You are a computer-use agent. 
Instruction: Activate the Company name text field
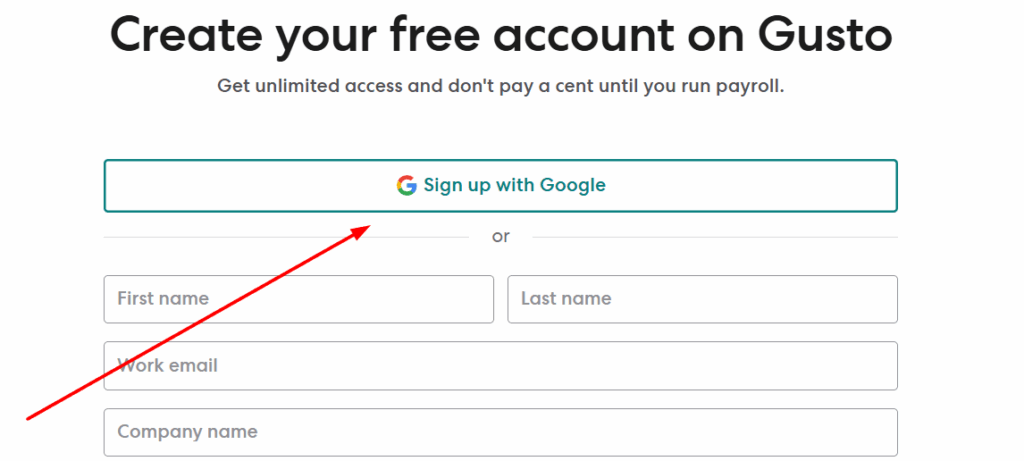click(x=500, y=432)
